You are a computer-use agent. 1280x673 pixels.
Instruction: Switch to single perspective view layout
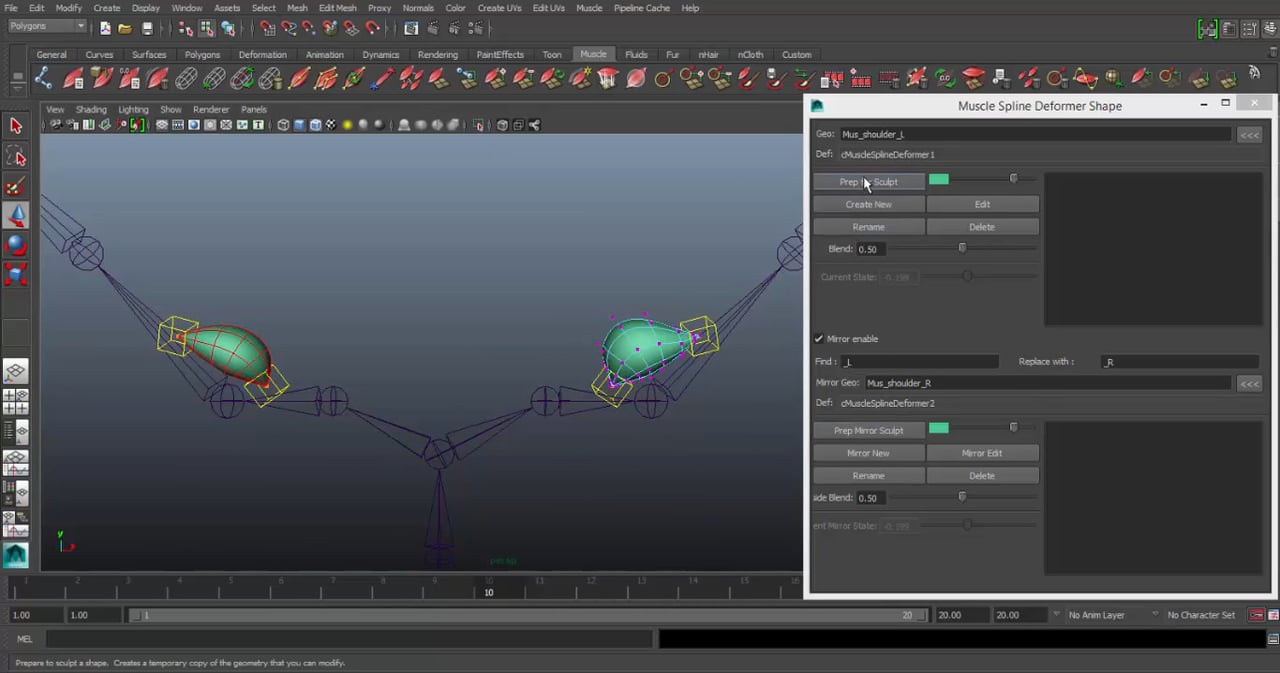pos(15,373)
